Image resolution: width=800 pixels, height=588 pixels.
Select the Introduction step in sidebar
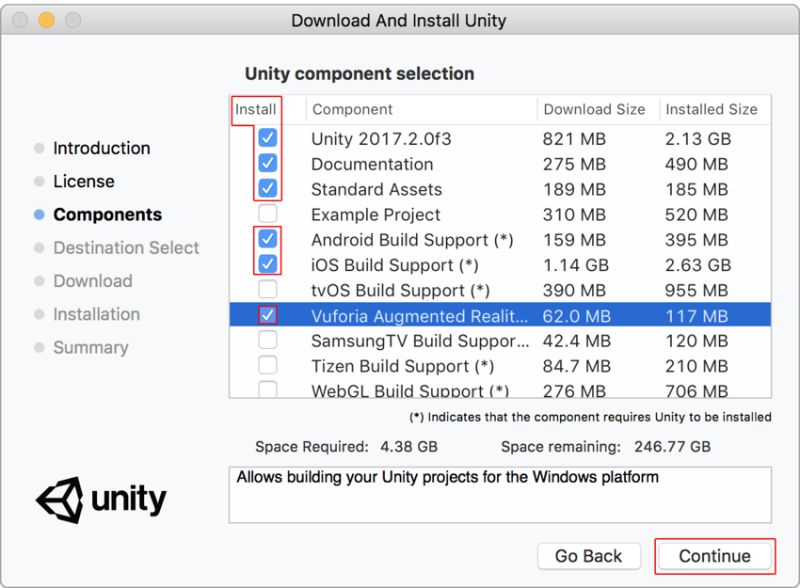click(102, 148)
